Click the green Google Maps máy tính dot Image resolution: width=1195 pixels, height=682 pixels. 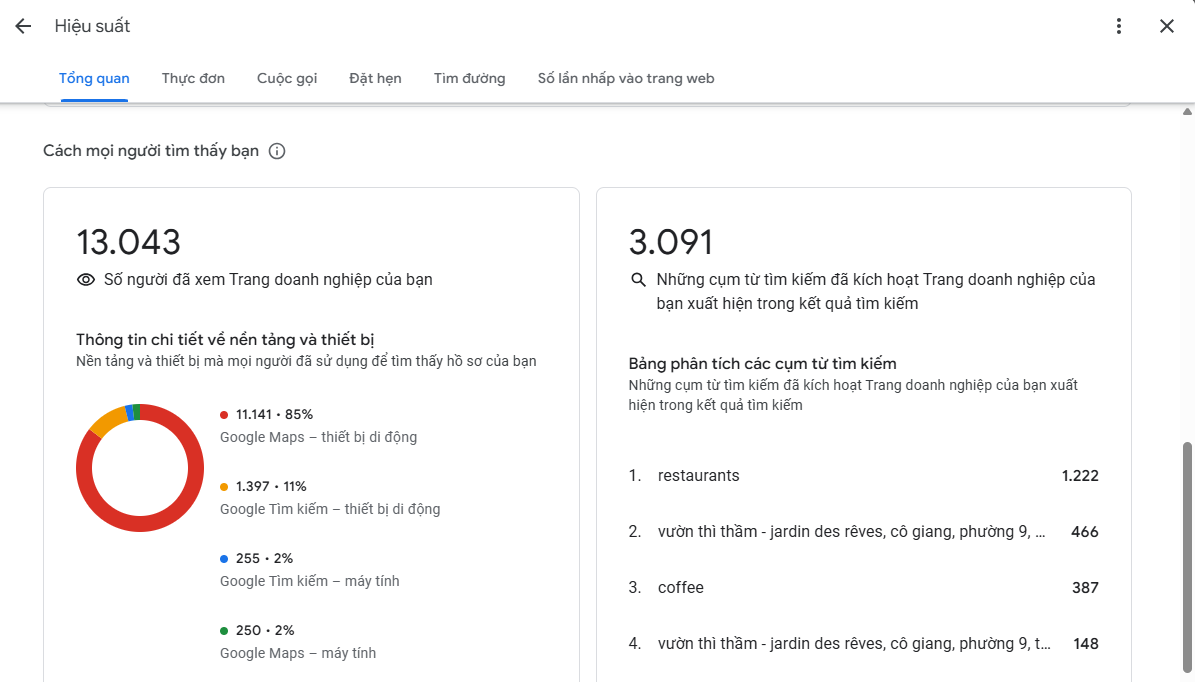[224, 631]
